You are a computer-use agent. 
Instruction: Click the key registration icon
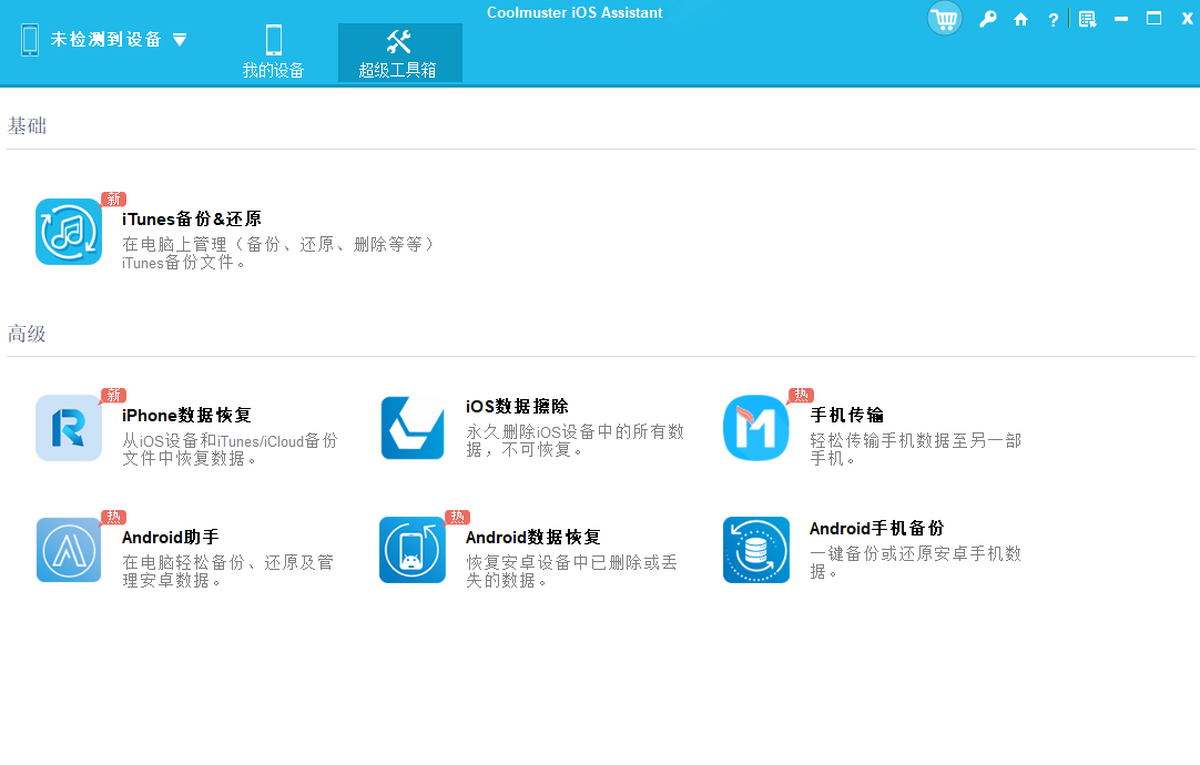988,19
